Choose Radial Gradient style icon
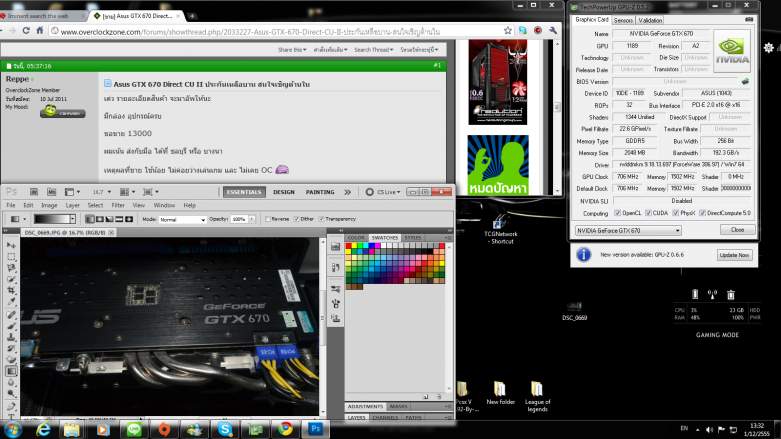 (x=100, y=219)
